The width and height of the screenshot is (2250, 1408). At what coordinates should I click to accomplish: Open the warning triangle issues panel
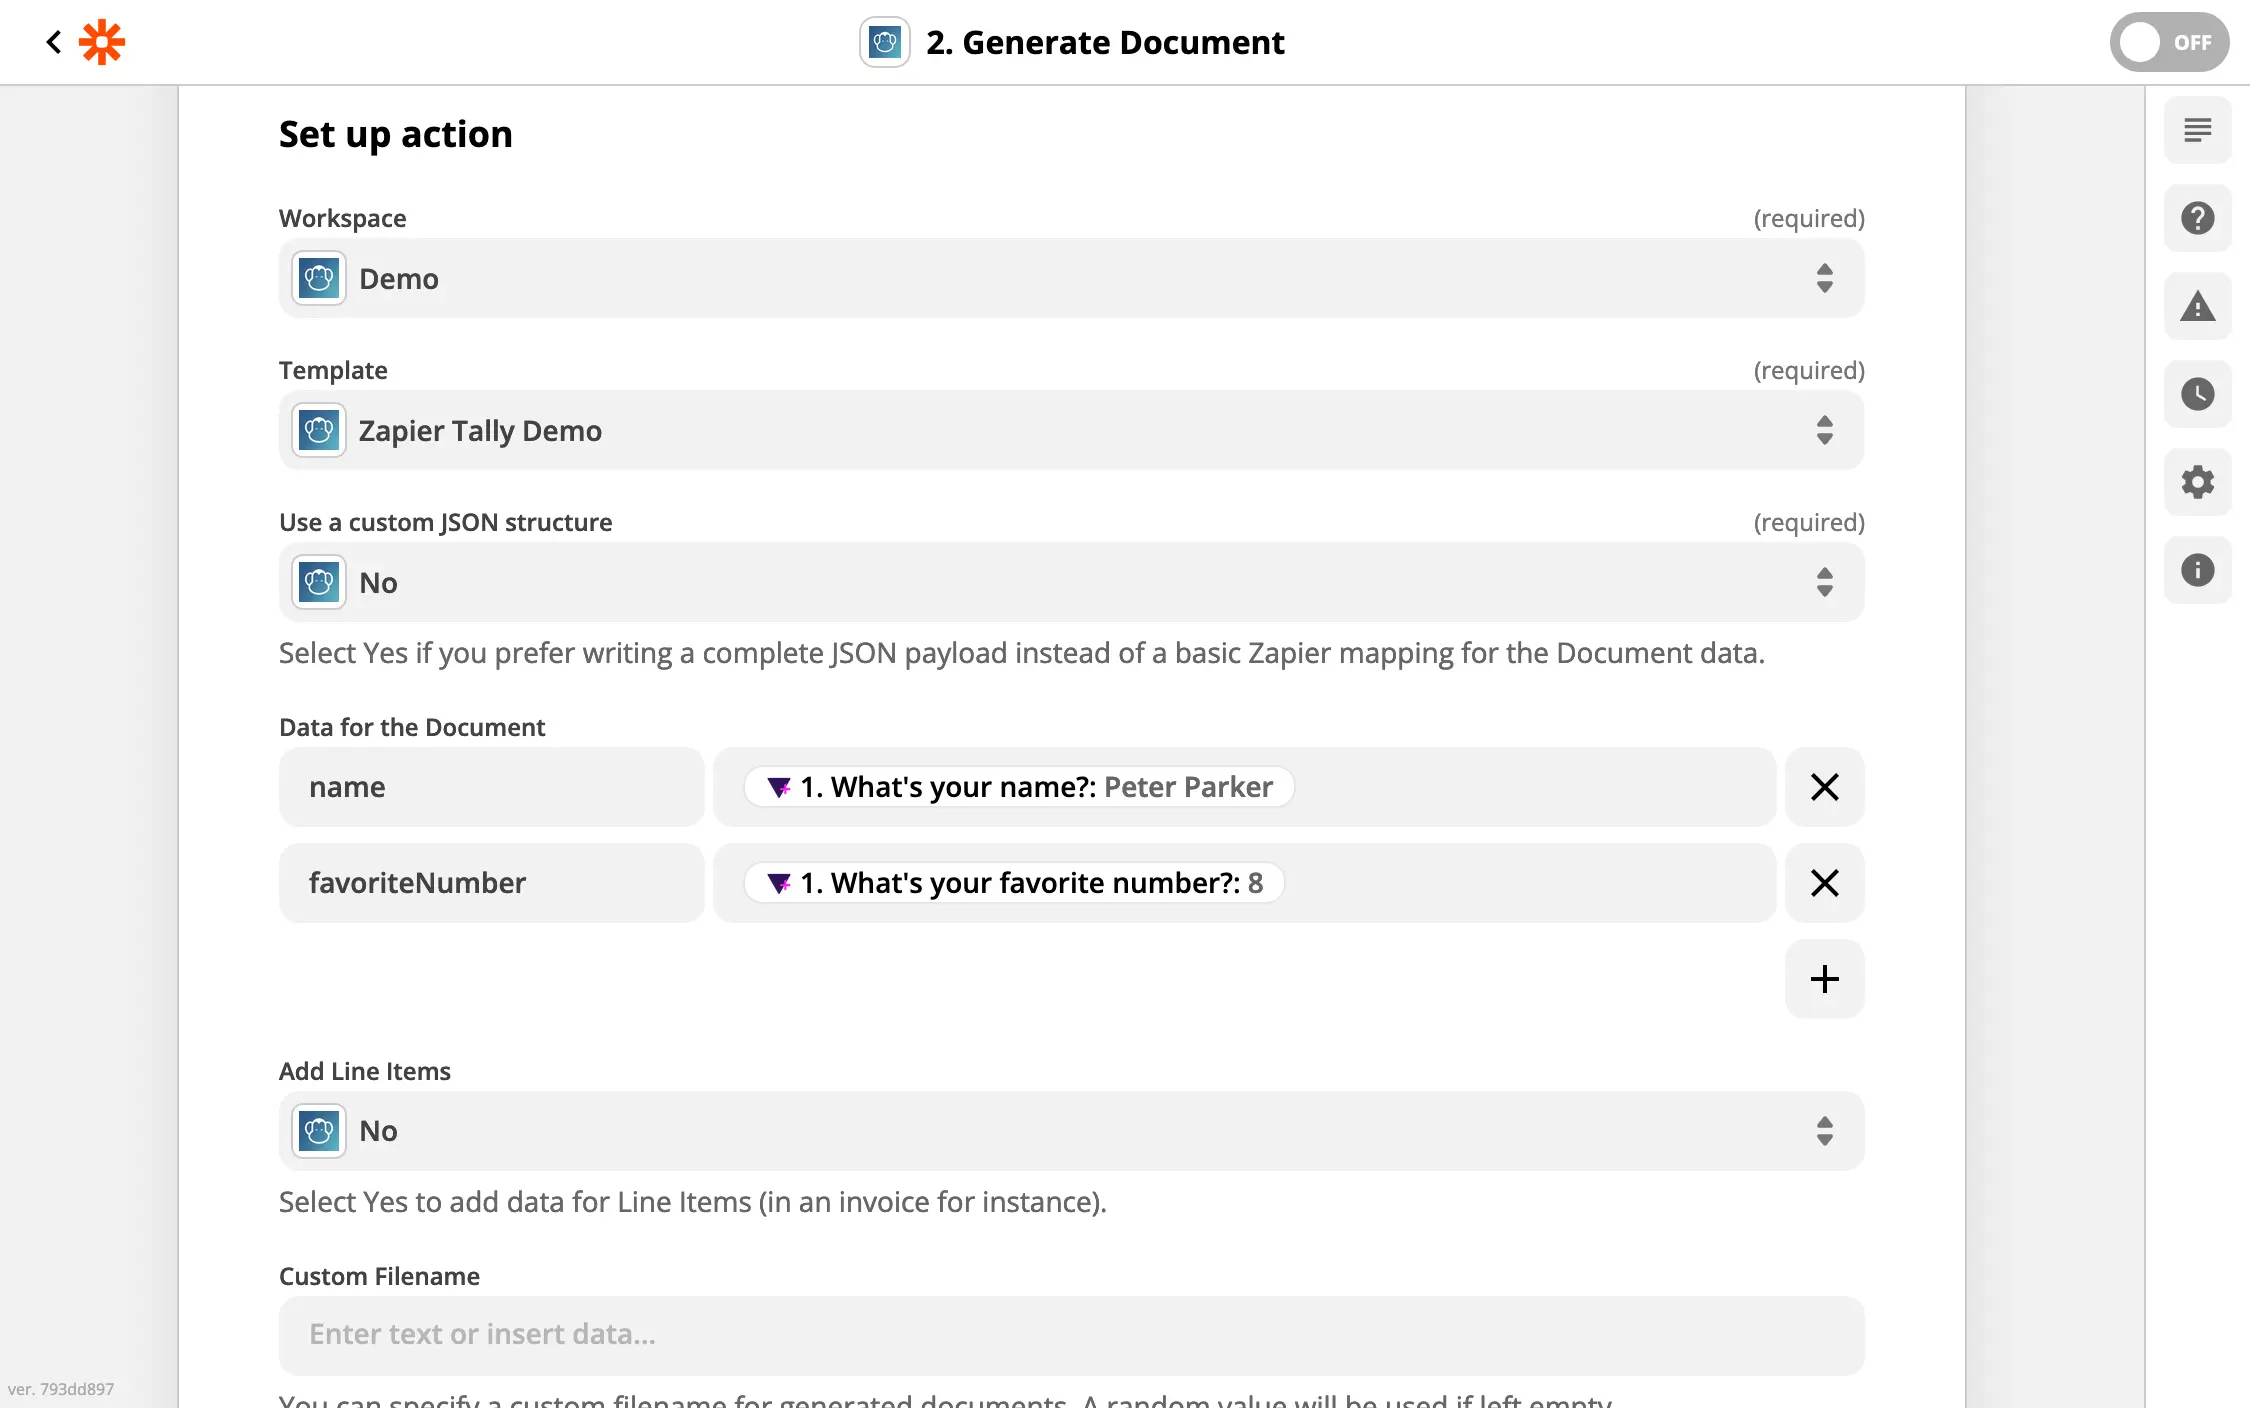tap(2197, 306)
